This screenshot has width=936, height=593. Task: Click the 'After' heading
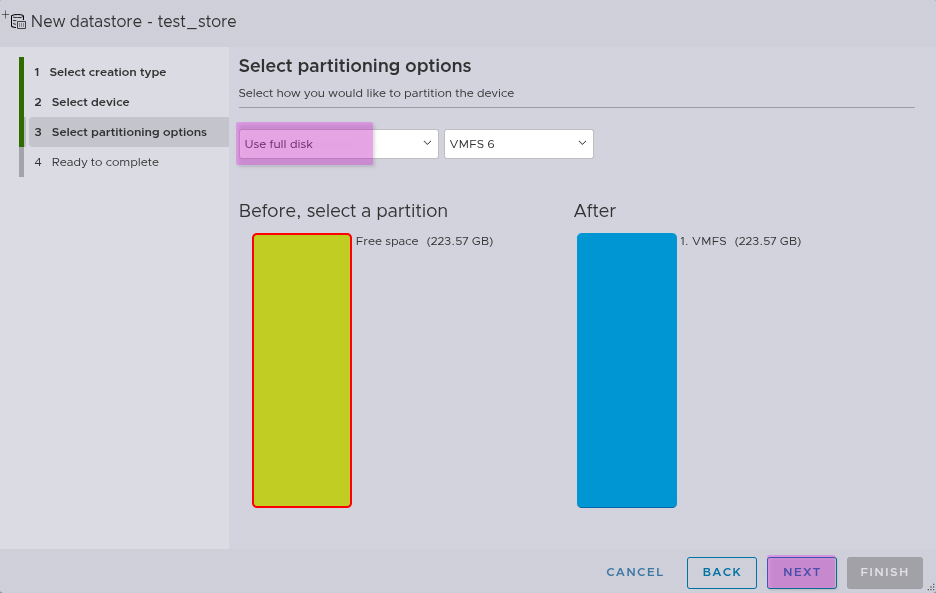pyautogui.click(x=594, y=211)
